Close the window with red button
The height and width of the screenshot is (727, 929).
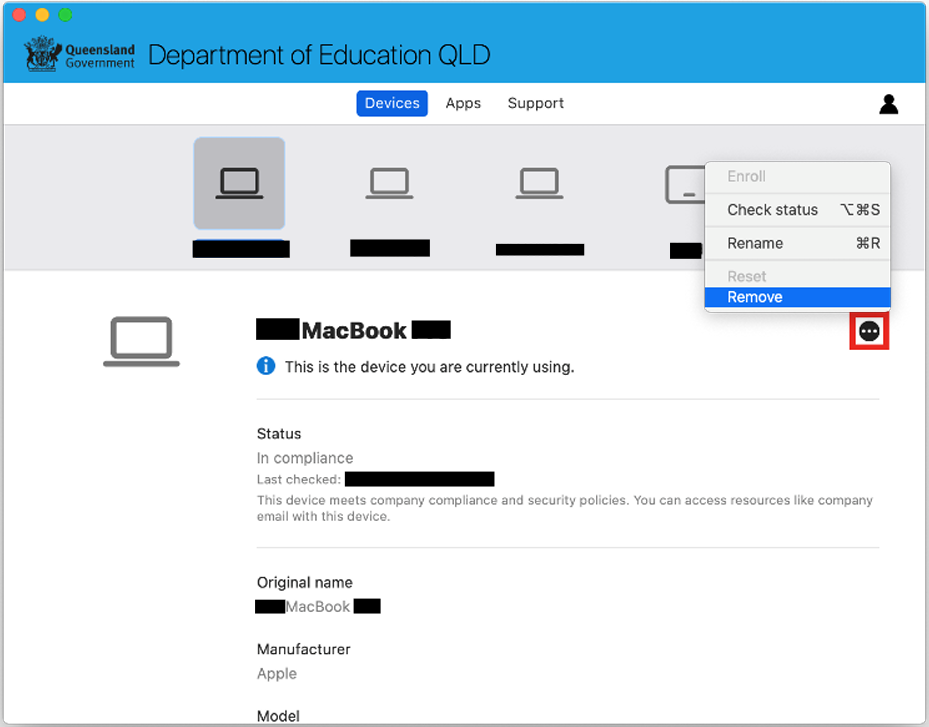coord(19,15)
